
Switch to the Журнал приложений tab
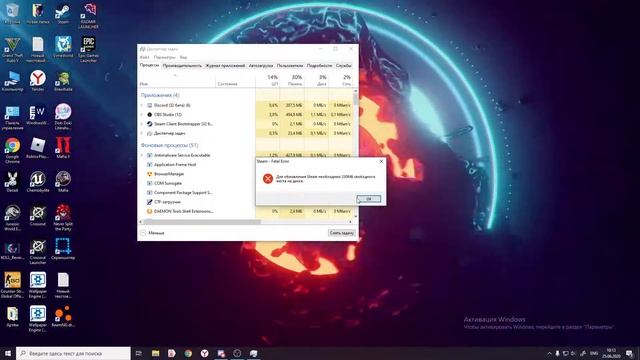225,66
